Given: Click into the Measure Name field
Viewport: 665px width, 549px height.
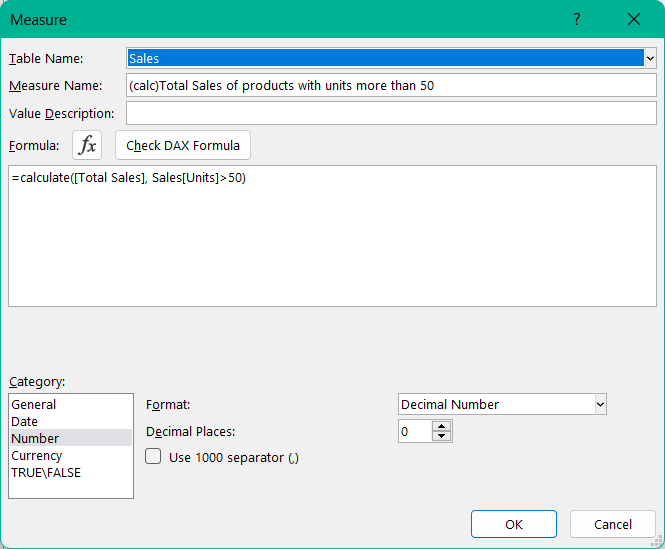Looking at the screenshot, I should (391, 86).
